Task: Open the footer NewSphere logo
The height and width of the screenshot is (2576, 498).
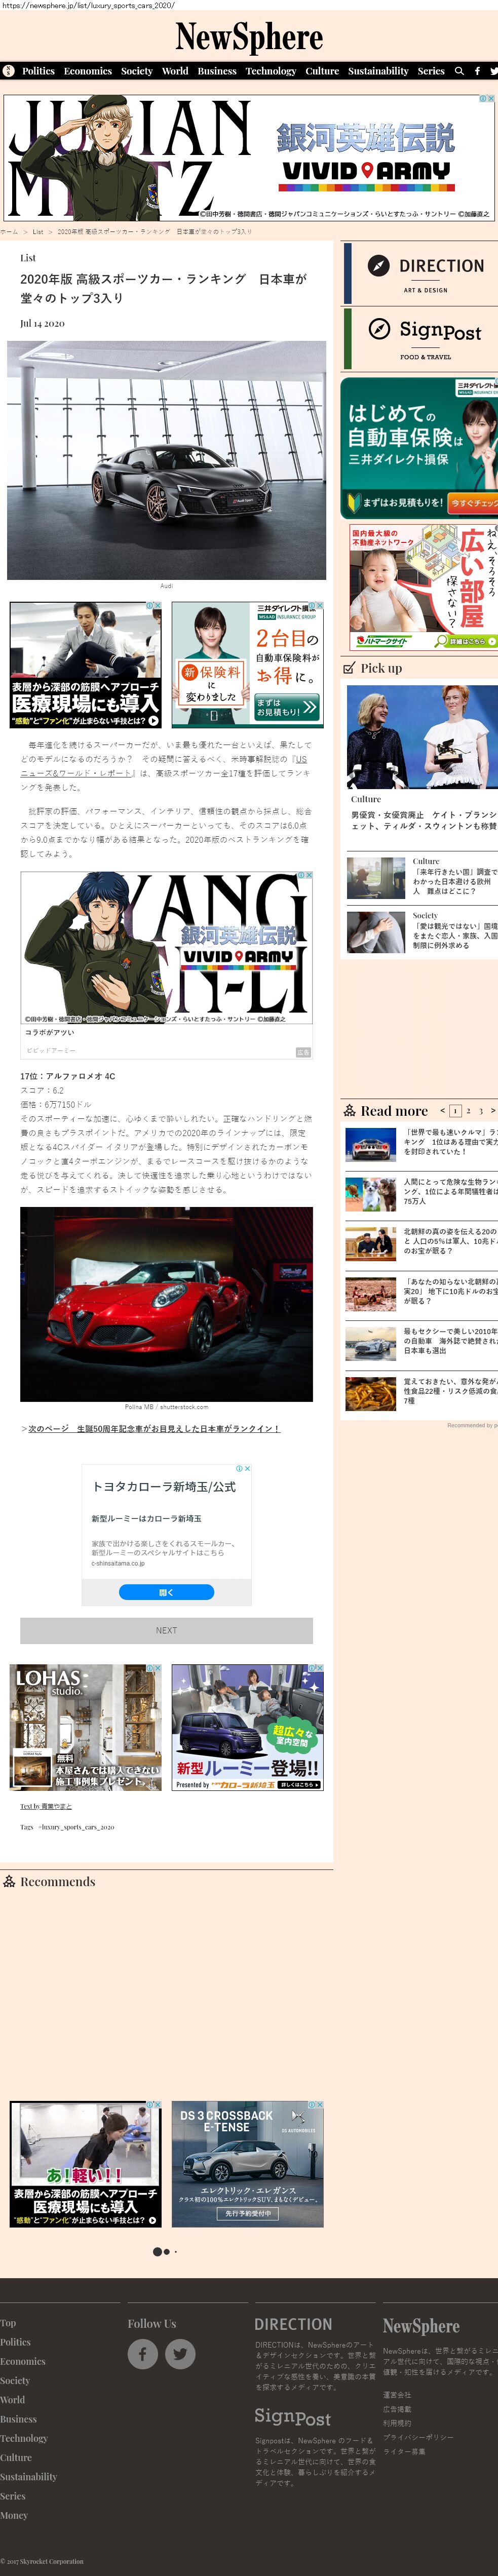Action: 421,2326
